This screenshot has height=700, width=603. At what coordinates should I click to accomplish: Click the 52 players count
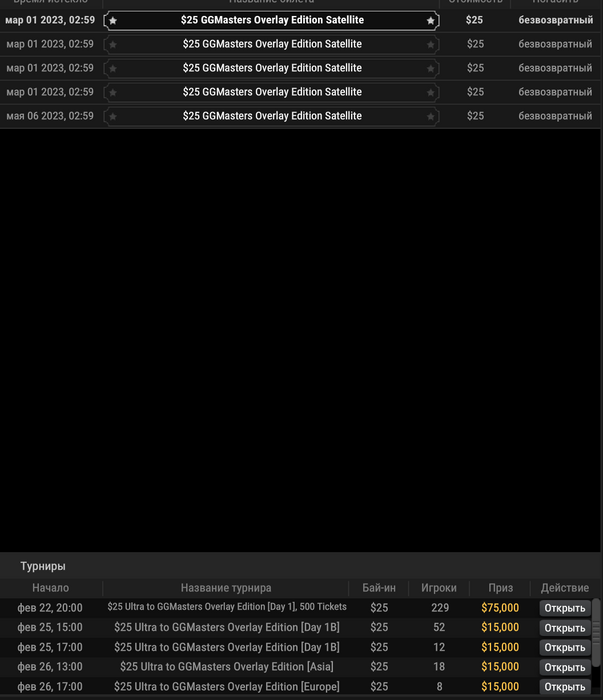click(439, 628)
